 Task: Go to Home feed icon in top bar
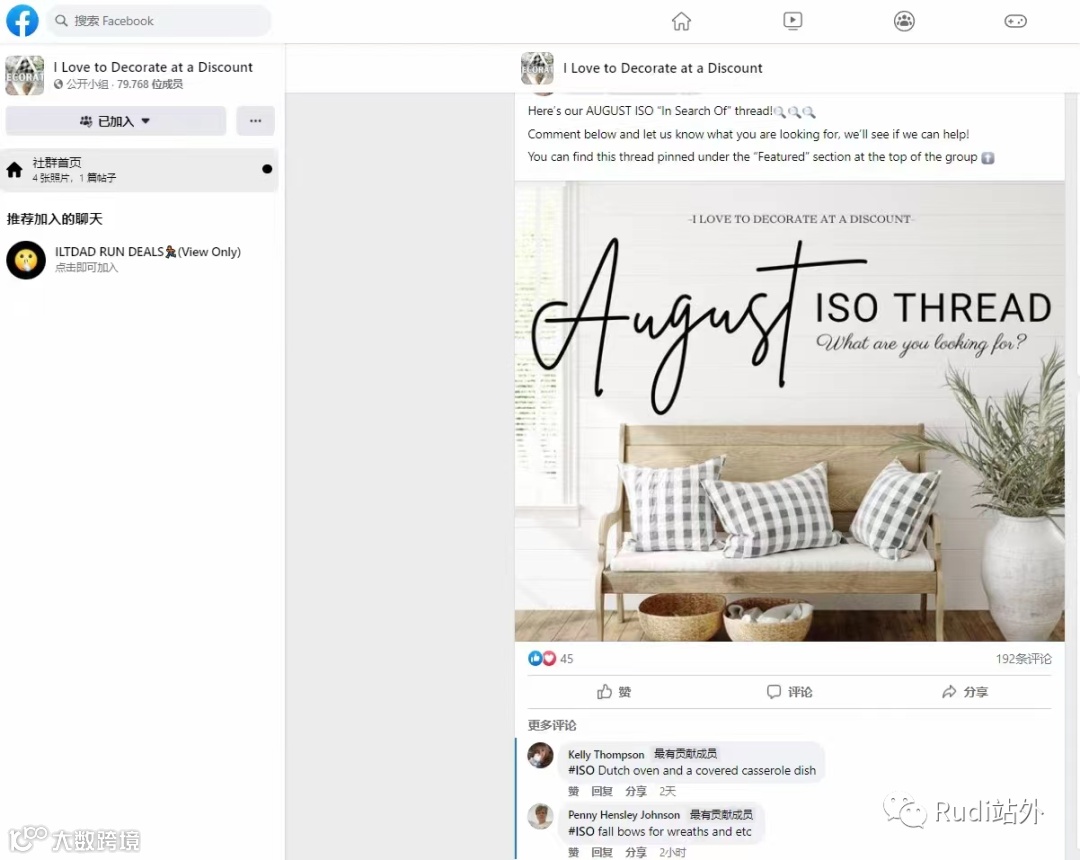(x=681, y=21)
